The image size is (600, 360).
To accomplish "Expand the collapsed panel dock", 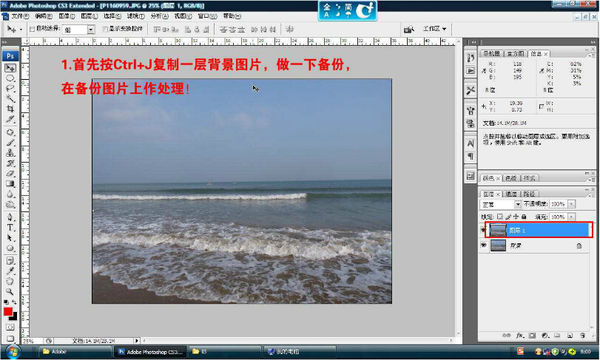I will 474,42.
